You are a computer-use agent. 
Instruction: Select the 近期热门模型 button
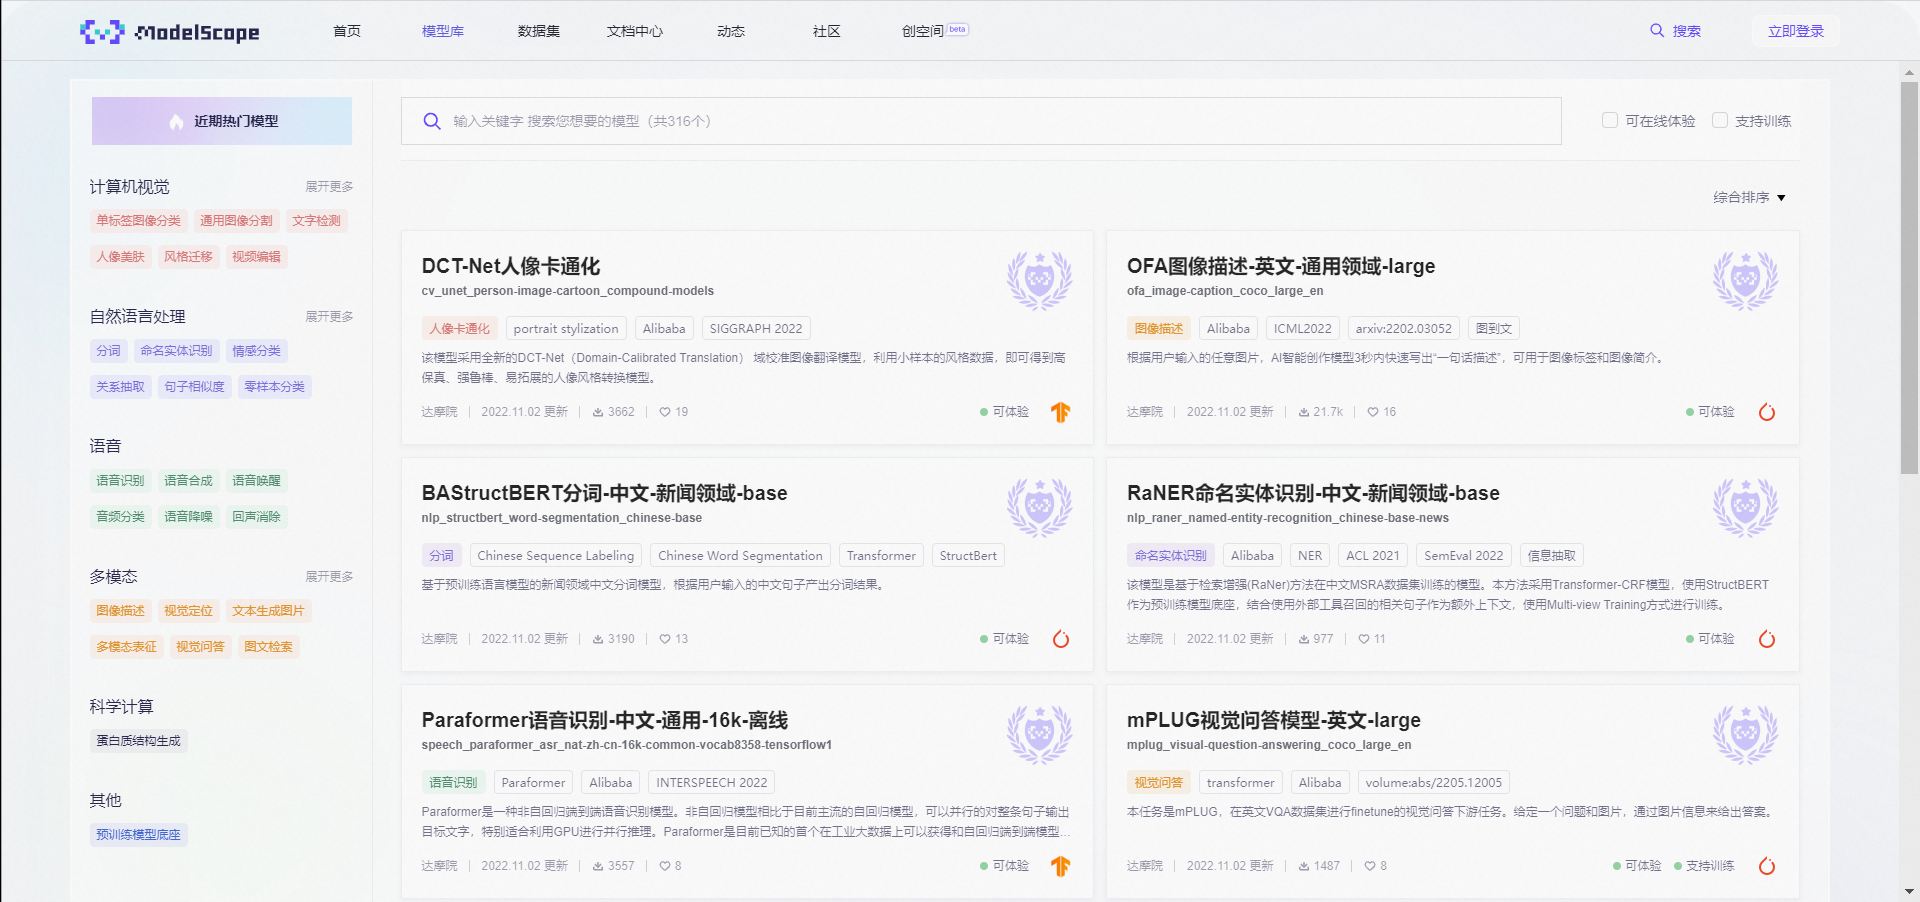(x=222, y=121)
